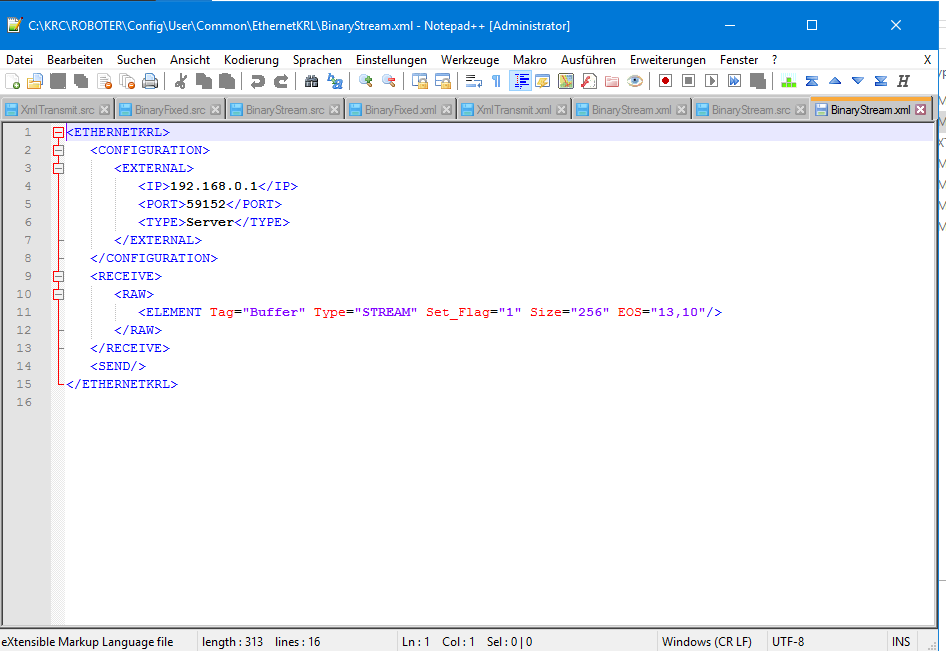Collapse the EXTERNAL fold marker
The image size is (946, 651).
point(58,168)
